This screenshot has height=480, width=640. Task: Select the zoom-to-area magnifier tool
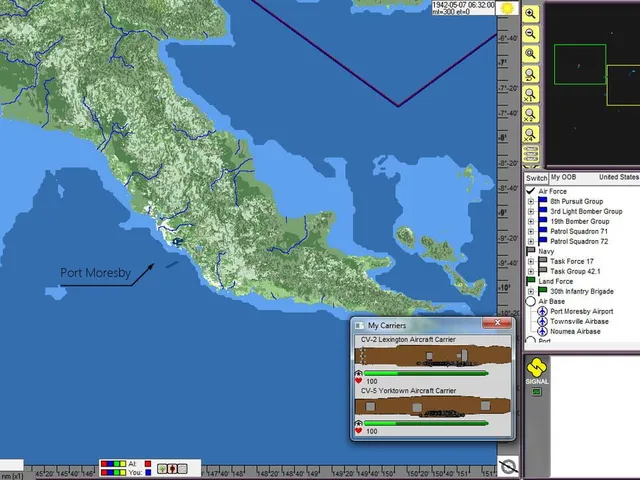pyautogui.click(x=530, y=54)
